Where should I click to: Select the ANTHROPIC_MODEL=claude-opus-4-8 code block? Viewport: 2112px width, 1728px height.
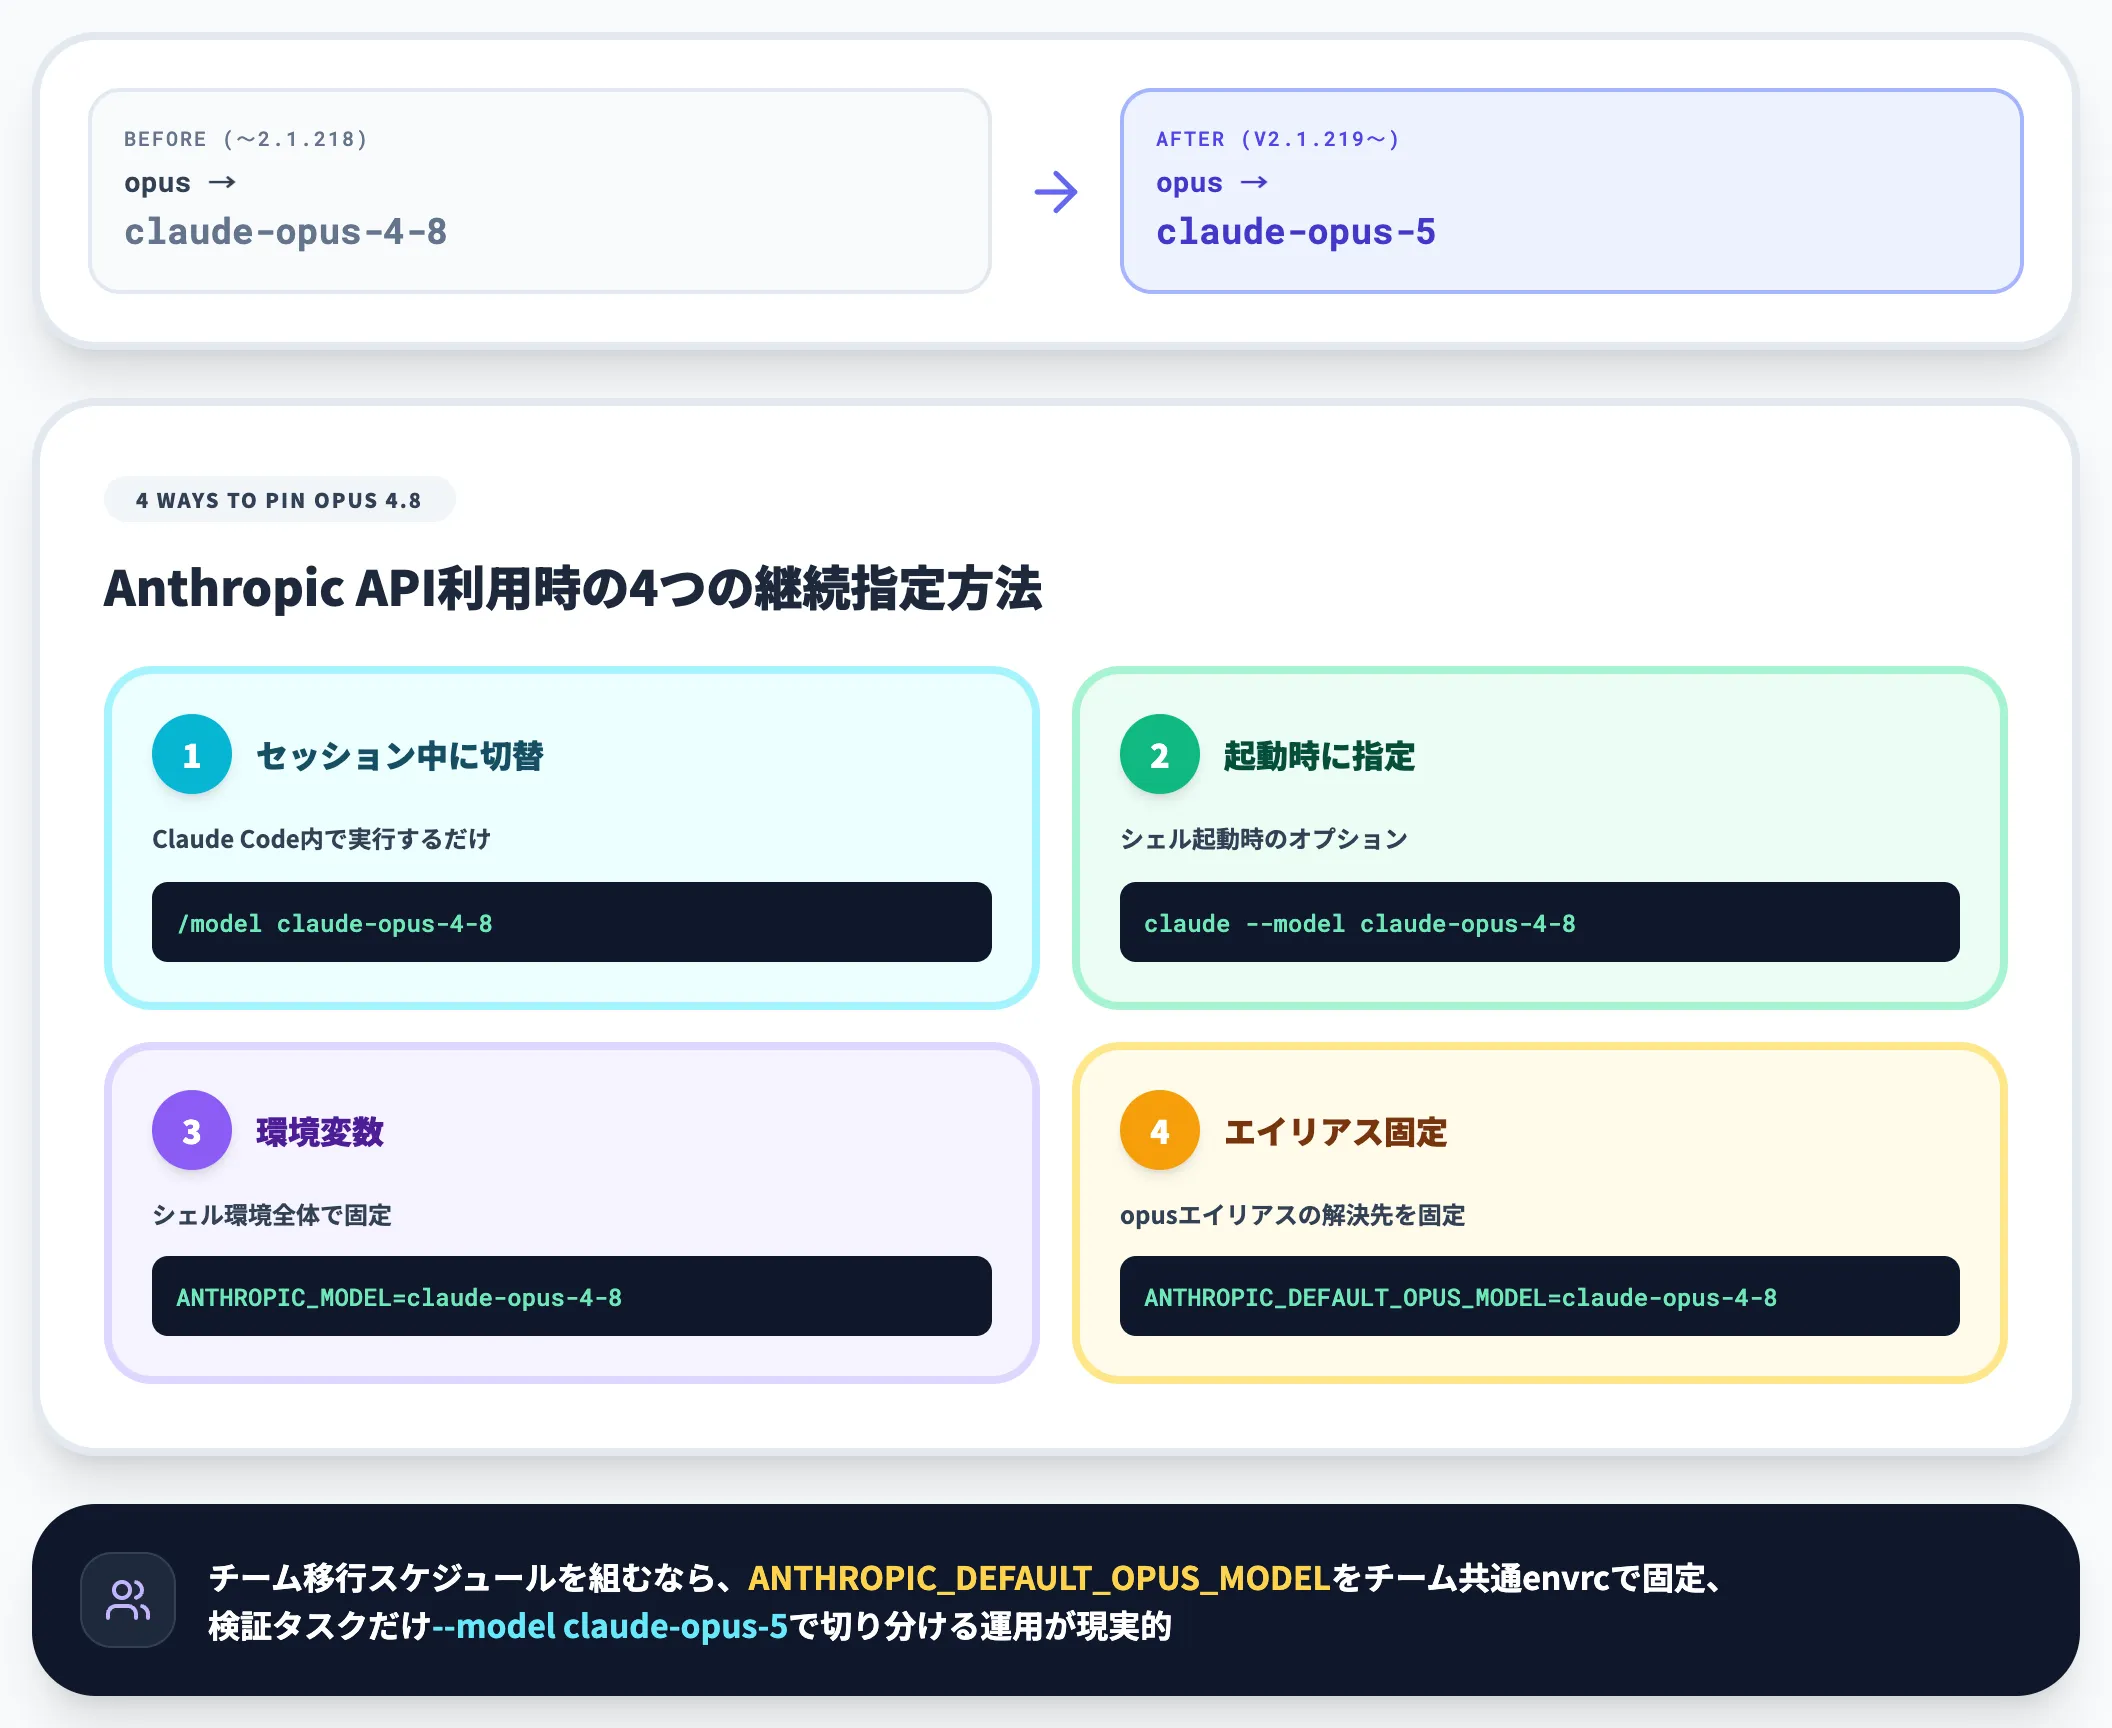[572, 1296]
